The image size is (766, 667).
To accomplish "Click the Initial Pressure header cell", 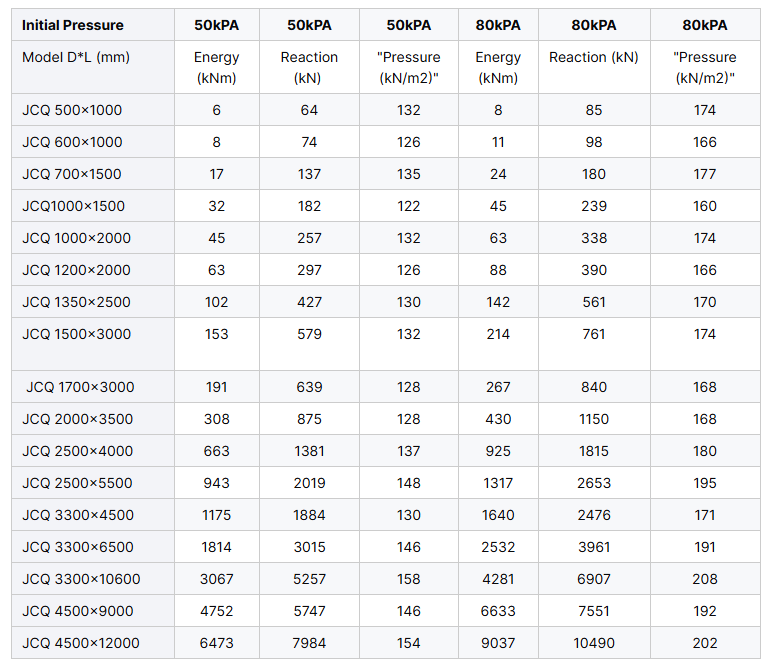I will point(93,25).
